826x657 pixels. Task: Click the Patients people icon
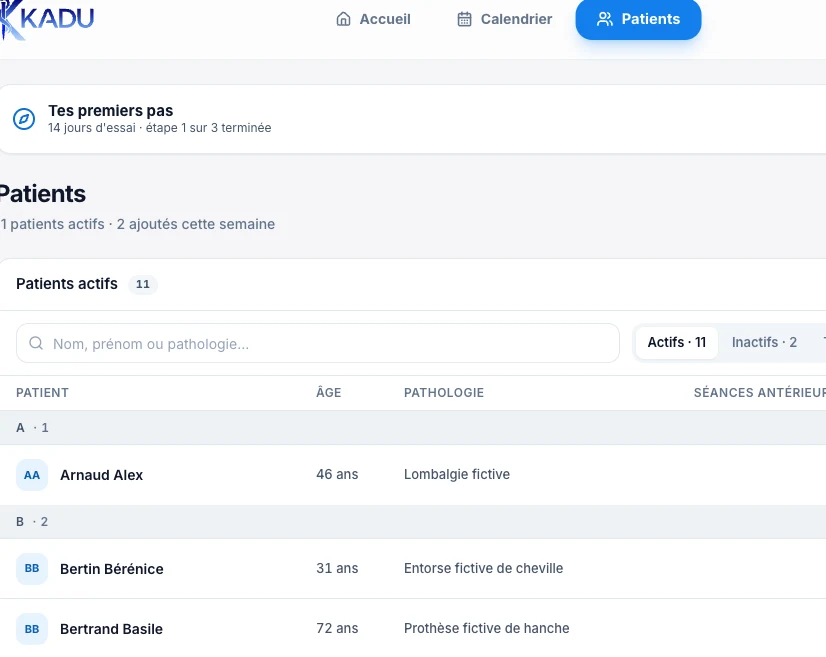605,19
